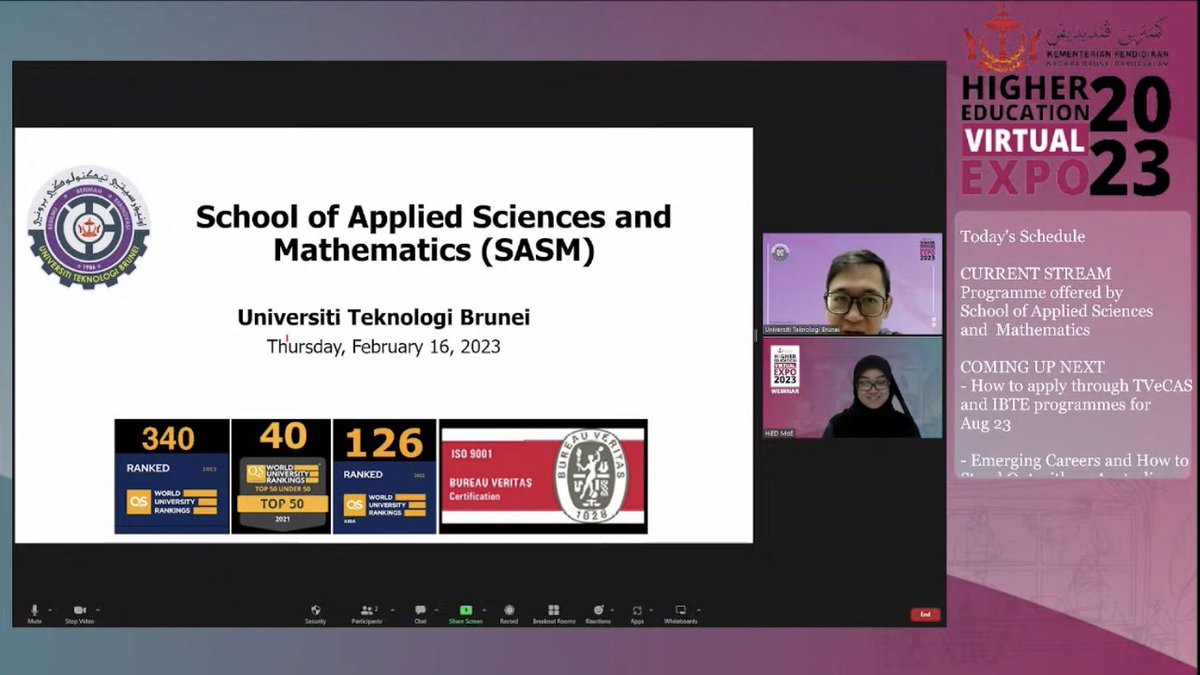Open Whiteboards

point(681,613)
